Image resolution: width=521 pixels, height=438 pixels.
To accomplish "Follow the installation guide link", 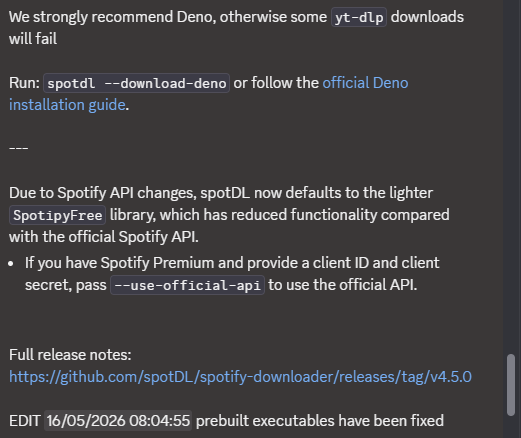I will (x=67, y=105).
